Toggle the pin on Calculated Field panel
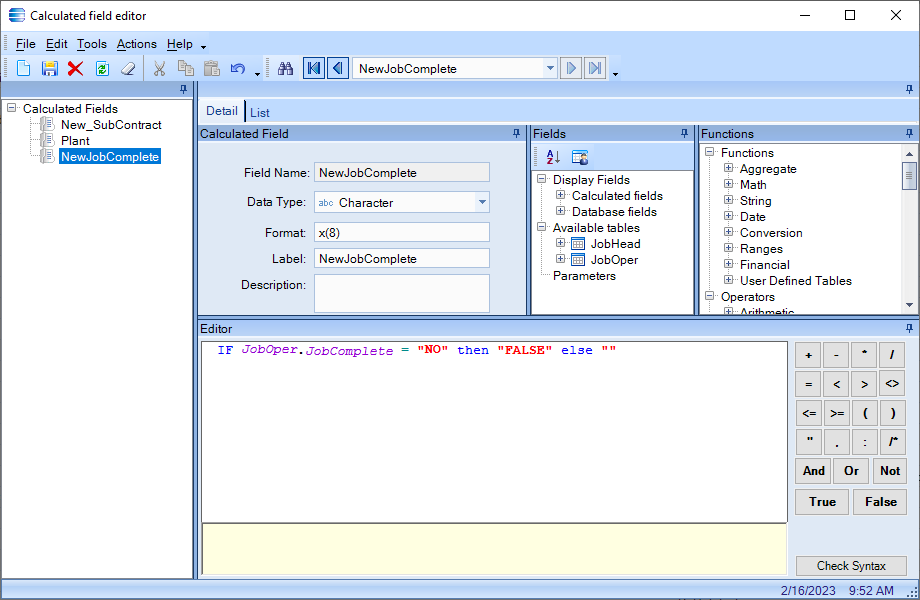 pos(516,134)
